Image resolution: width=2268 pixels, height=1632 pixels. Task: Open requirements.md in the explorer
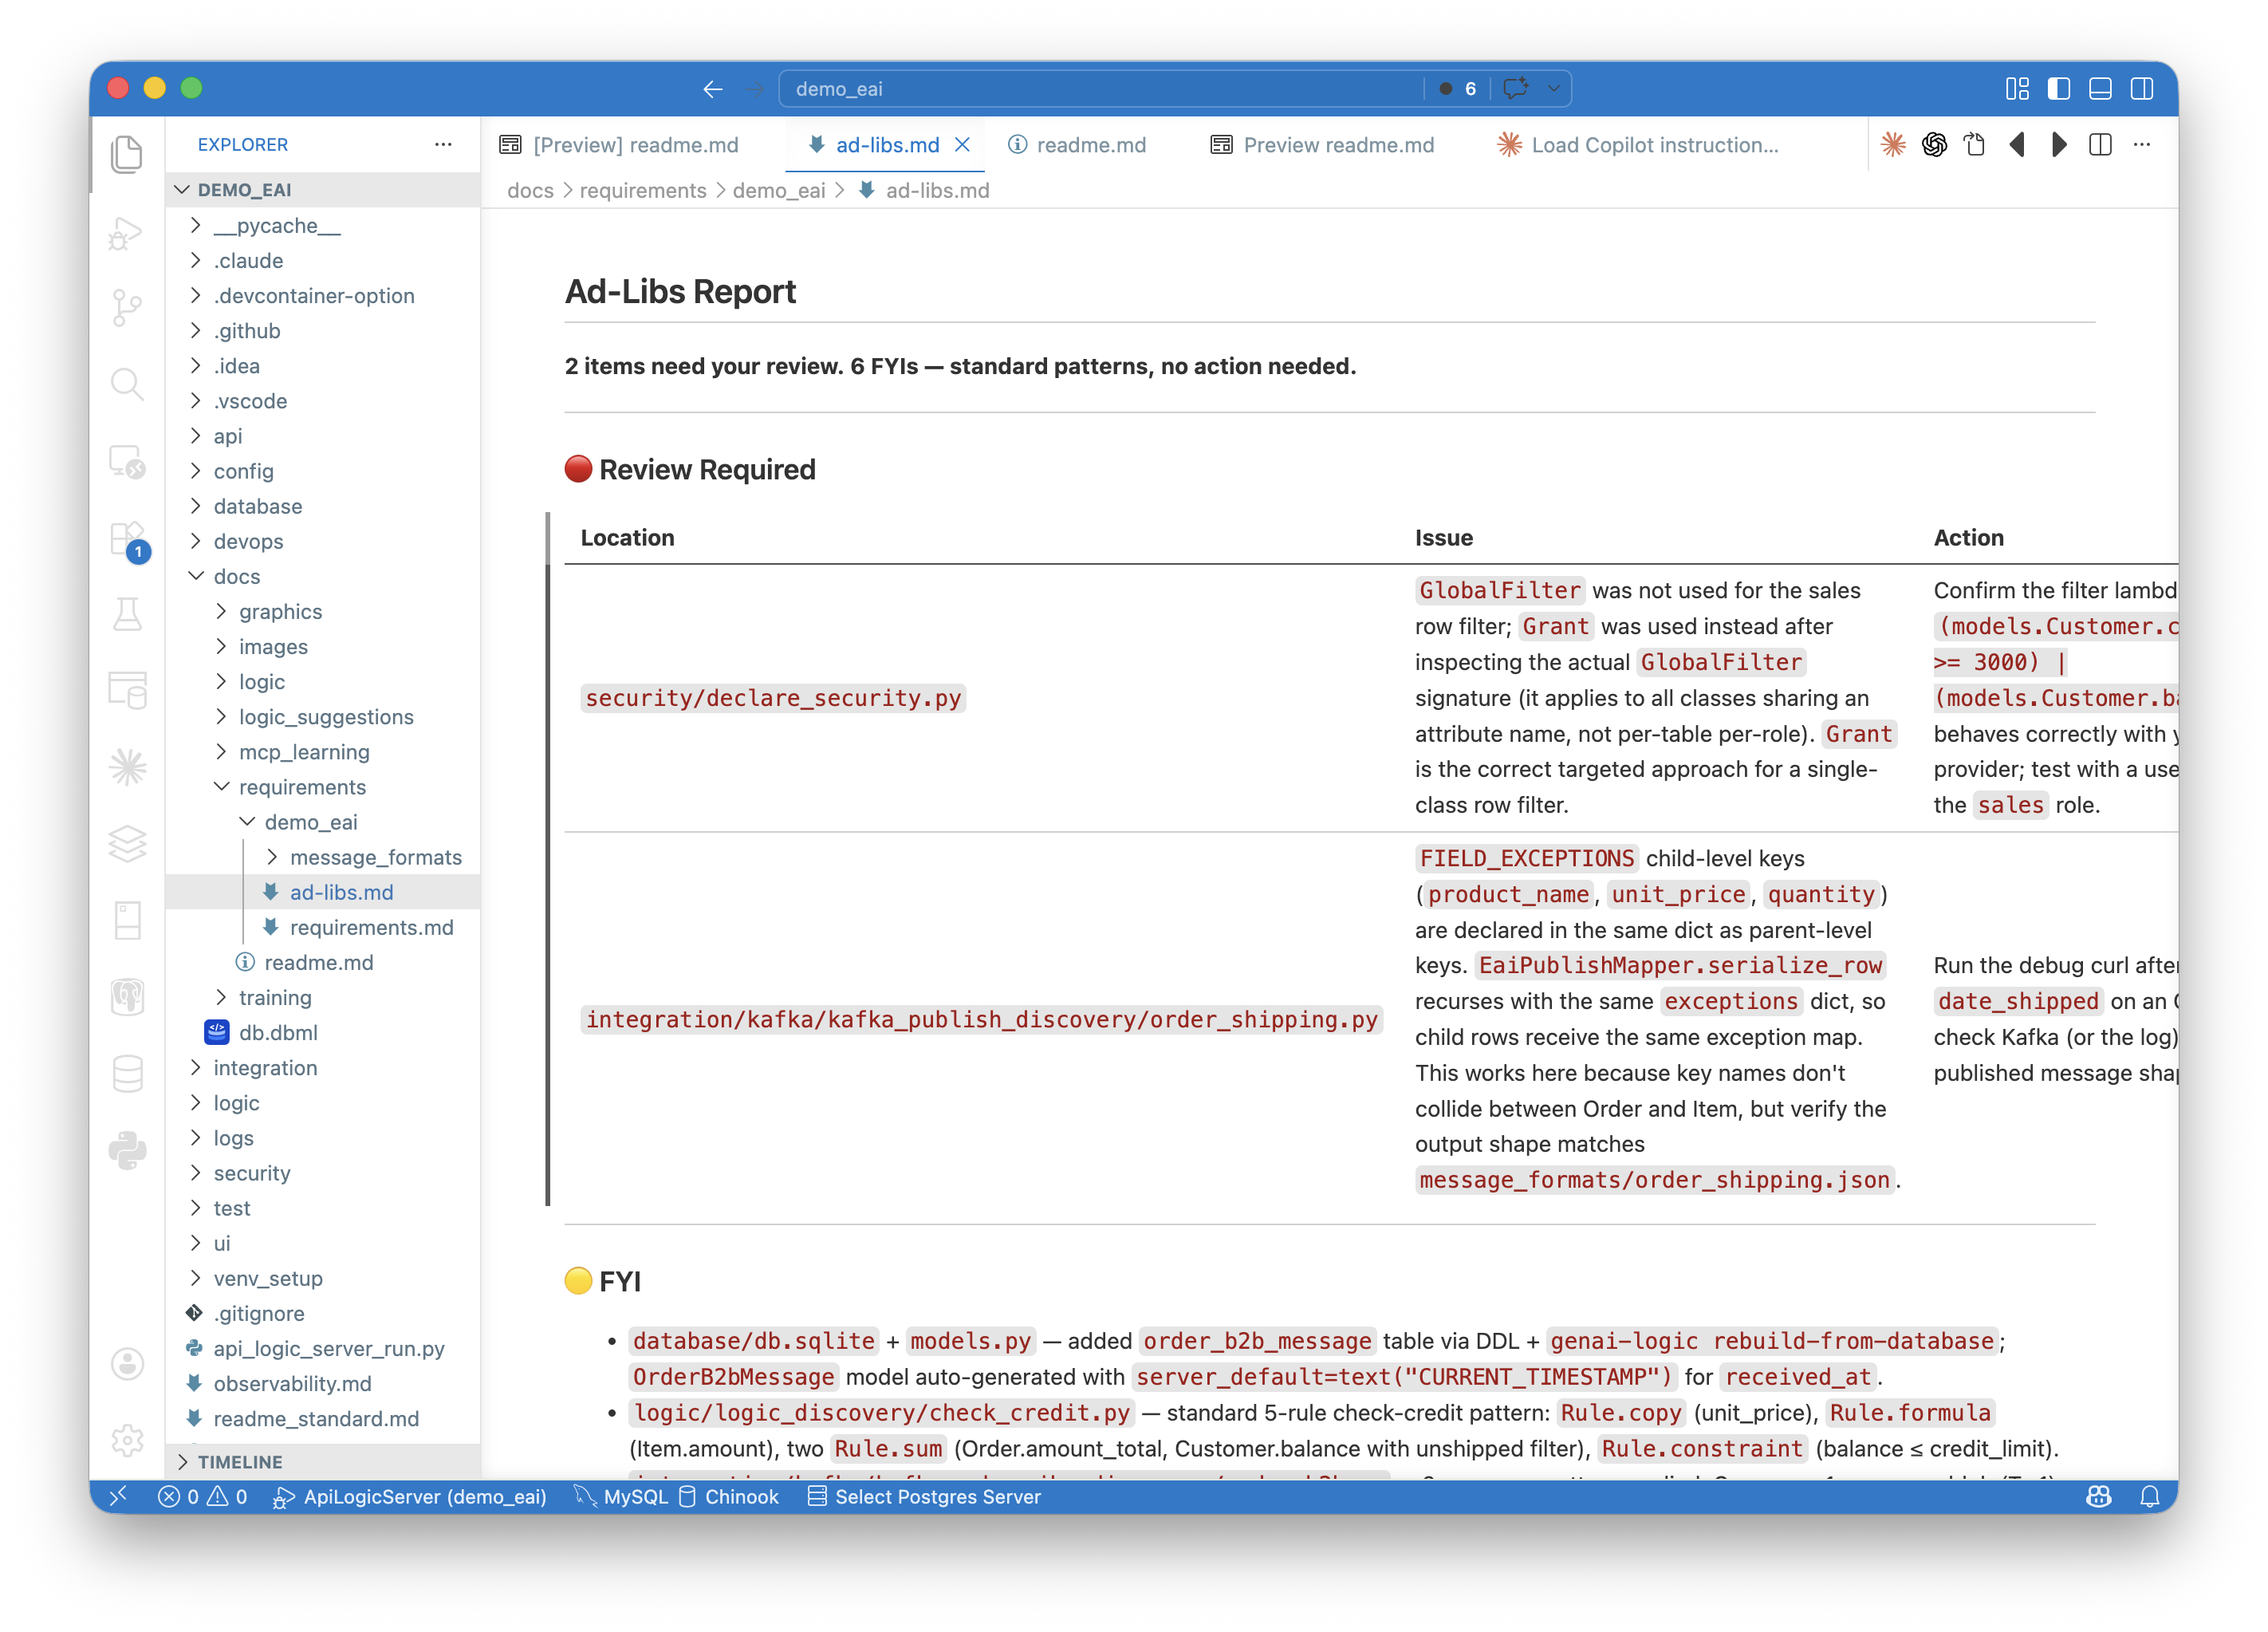pyautogui.click(x=371, y=927)
